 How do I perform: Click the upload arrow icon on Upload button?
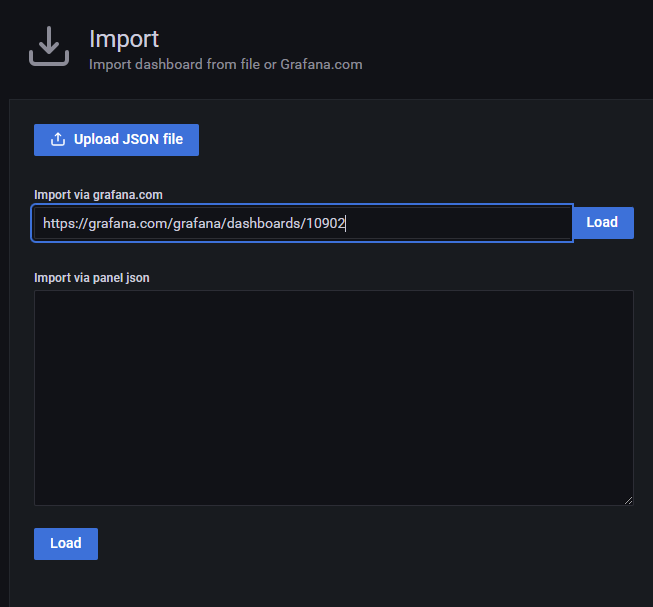coord(58,140)
